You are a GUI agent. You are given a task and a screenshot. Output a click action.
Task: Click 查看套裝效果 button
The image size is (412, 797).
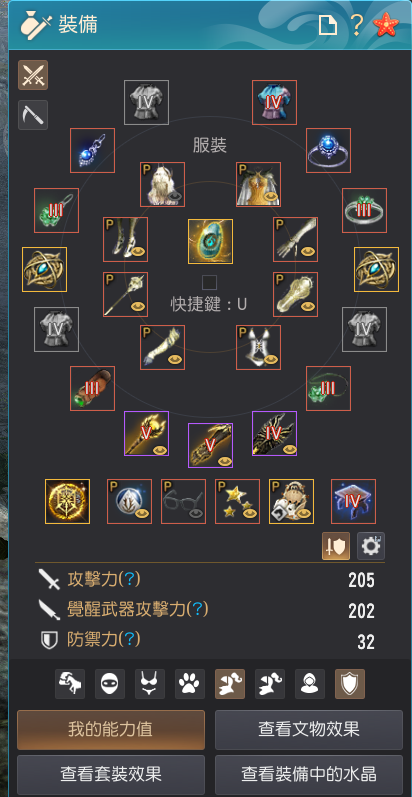[x=111, y=775]
